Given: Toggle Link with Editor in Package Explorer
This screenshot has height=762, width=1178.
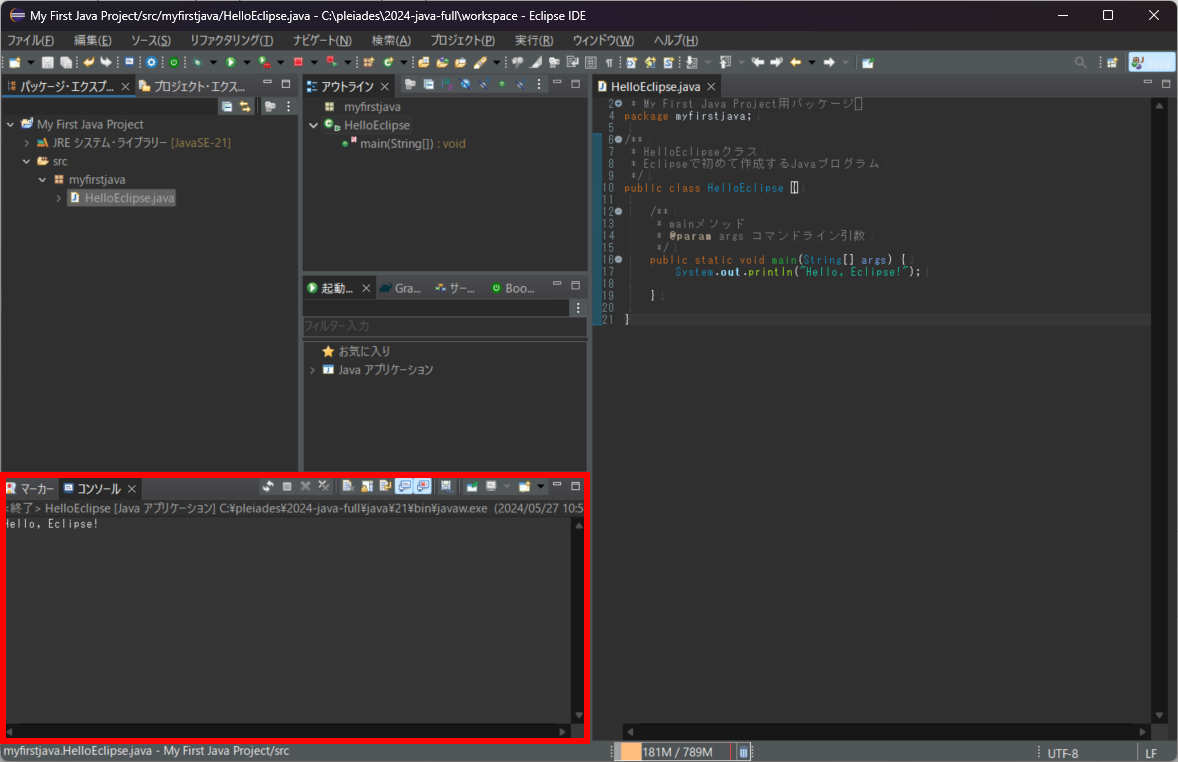Looking at the screenshot, I should tap(245, 107).
